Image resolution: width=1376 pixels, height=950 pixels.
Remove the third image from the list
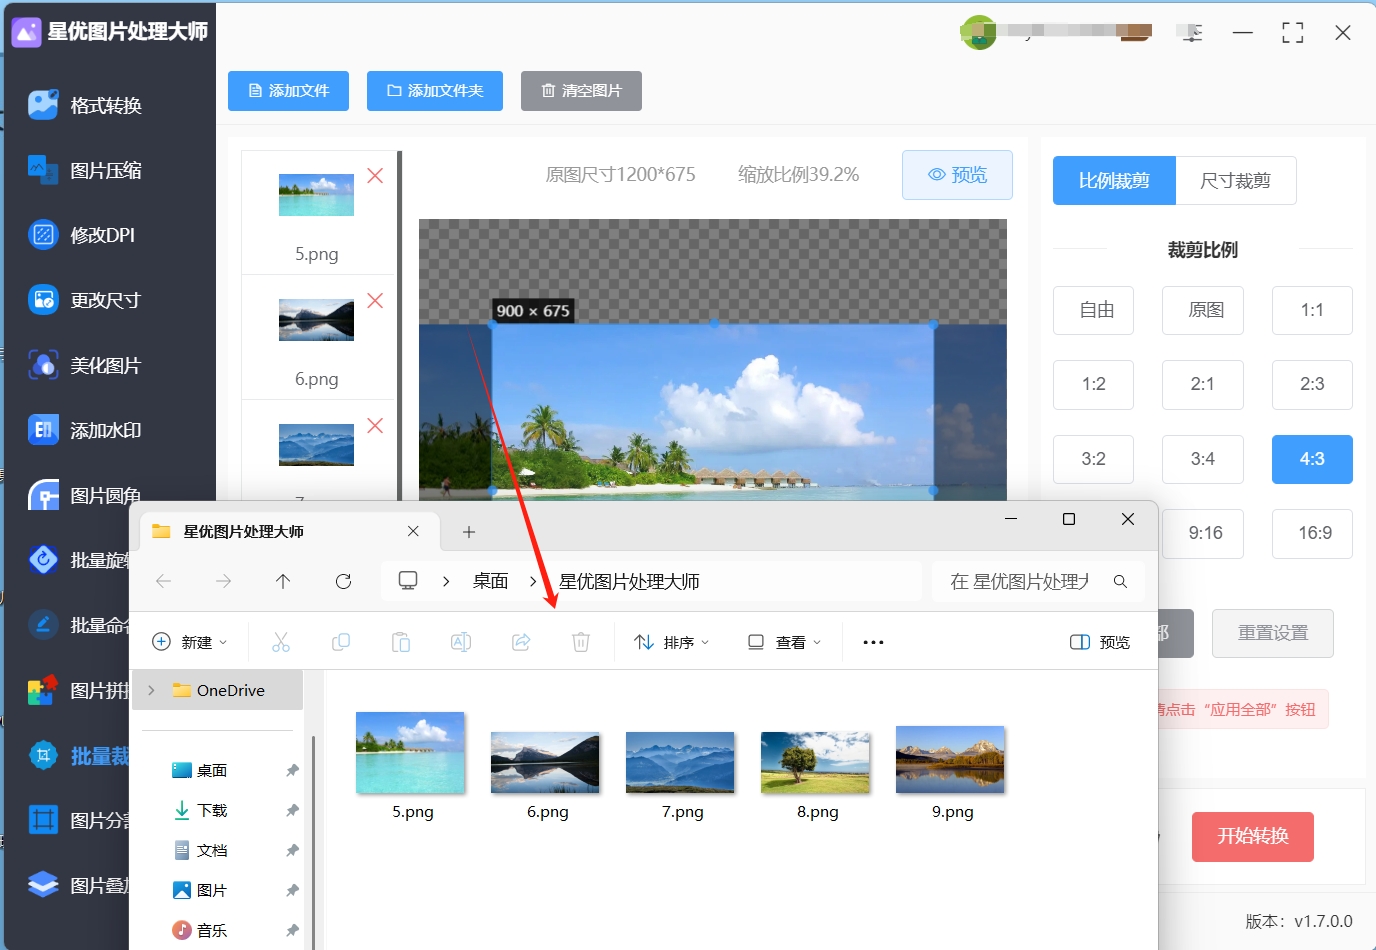pyautogui.click(x=375, y=426)
